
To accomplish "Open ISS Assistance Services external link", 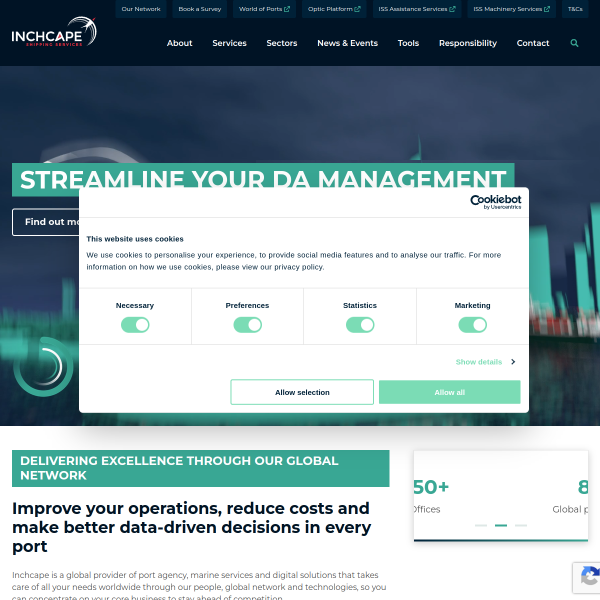I will (x=416, y=9).
